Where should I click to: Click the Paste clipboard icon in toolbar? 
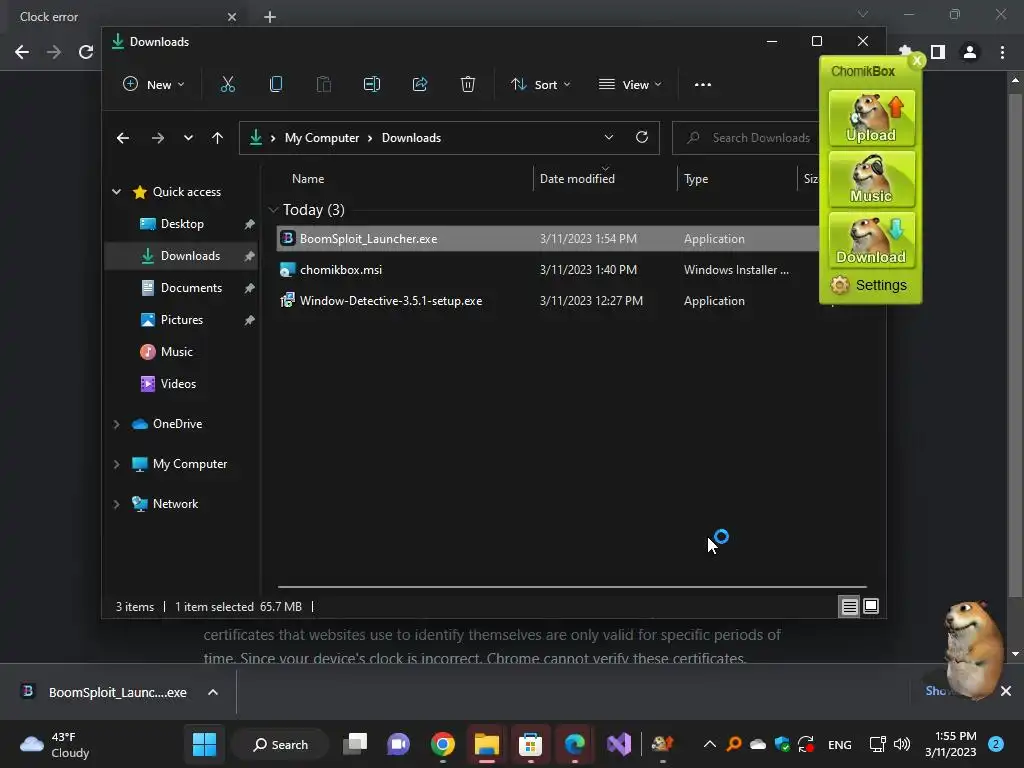coord(324,84)
